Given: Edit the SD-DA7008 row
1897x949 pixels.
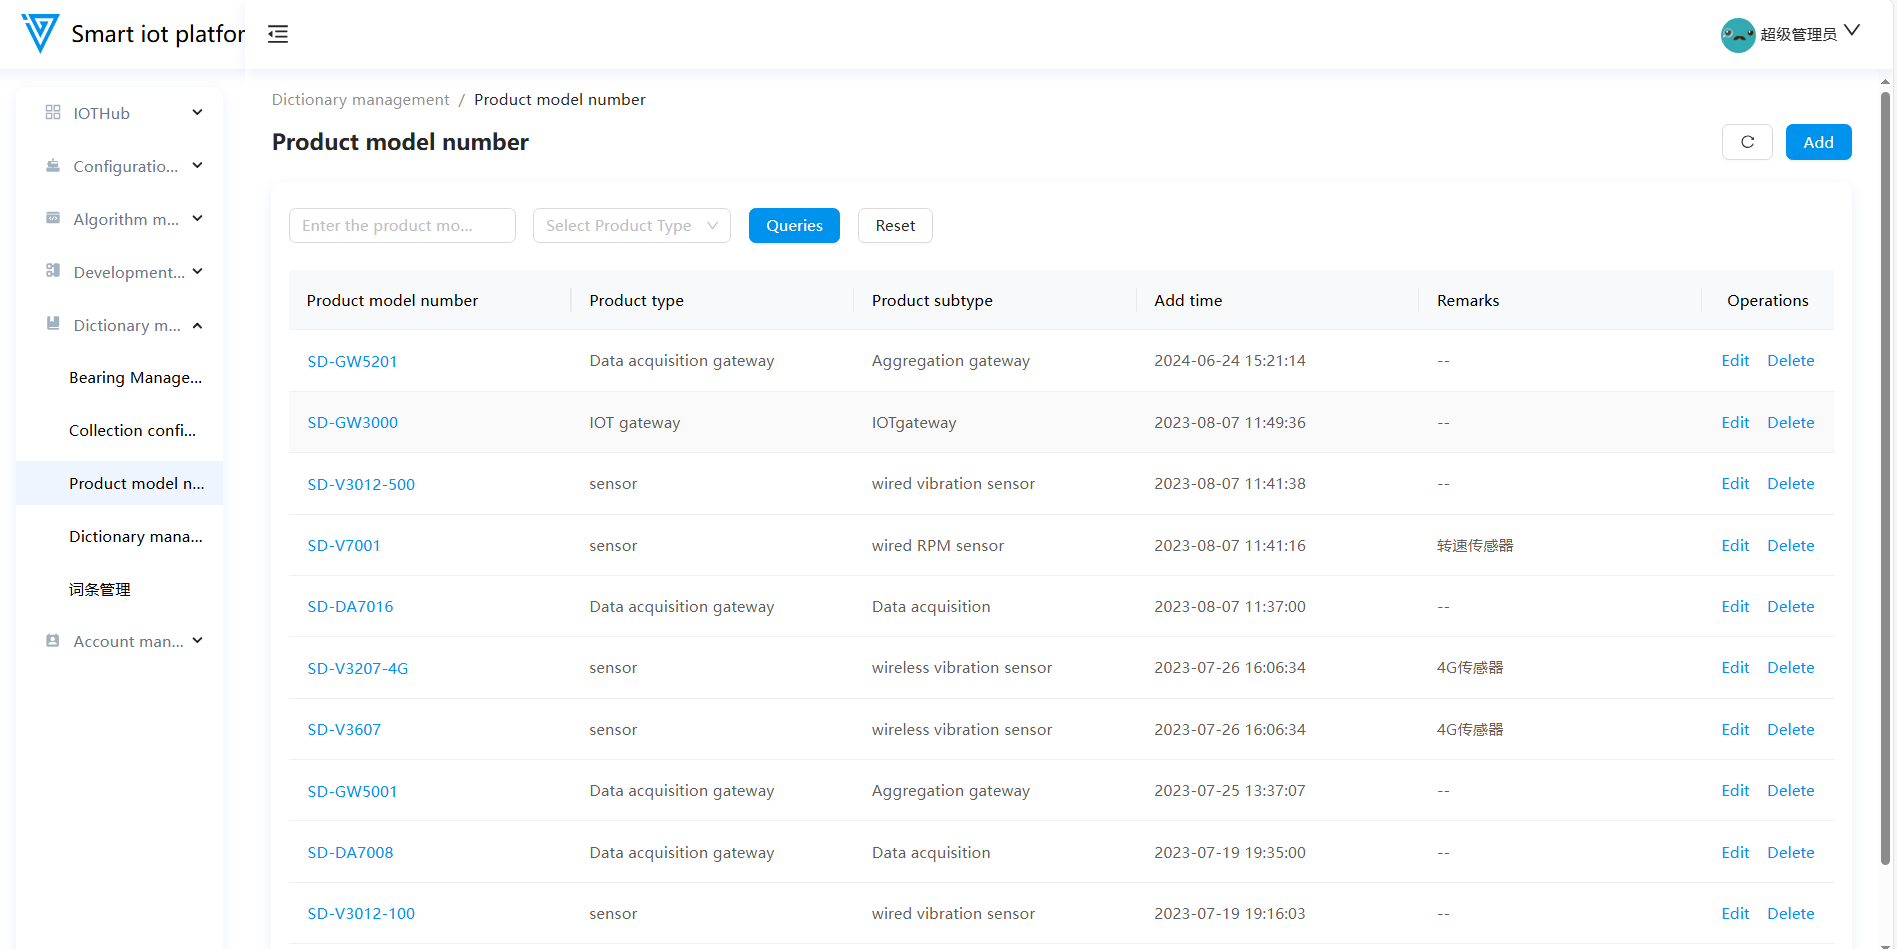Looking at the screenshot, I should [1735, 853].
